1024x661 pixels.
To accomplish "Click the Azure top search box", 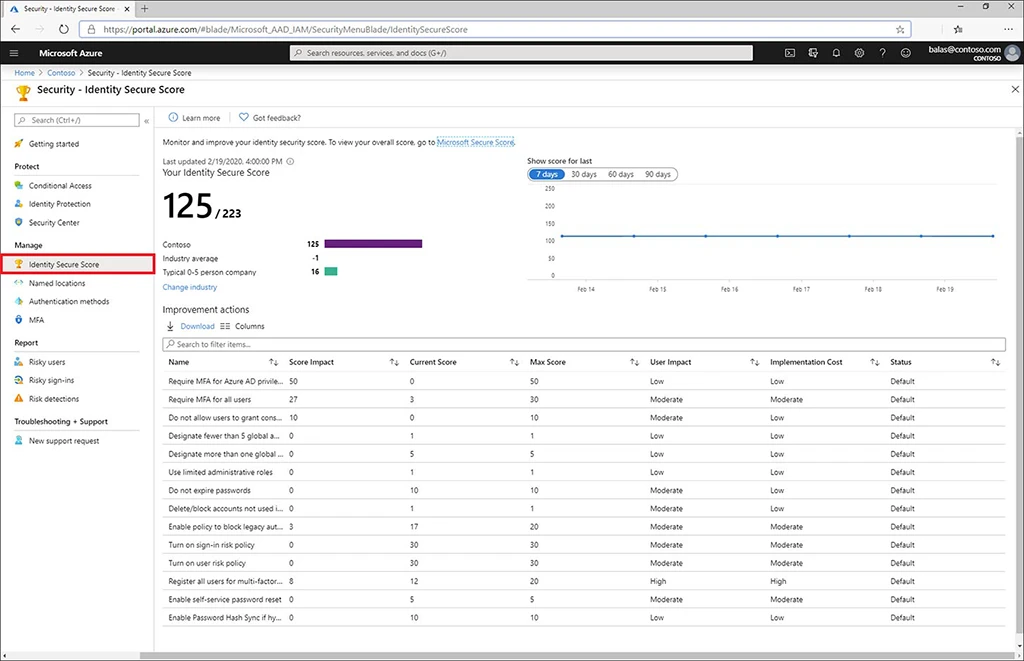I will [521, 53].
